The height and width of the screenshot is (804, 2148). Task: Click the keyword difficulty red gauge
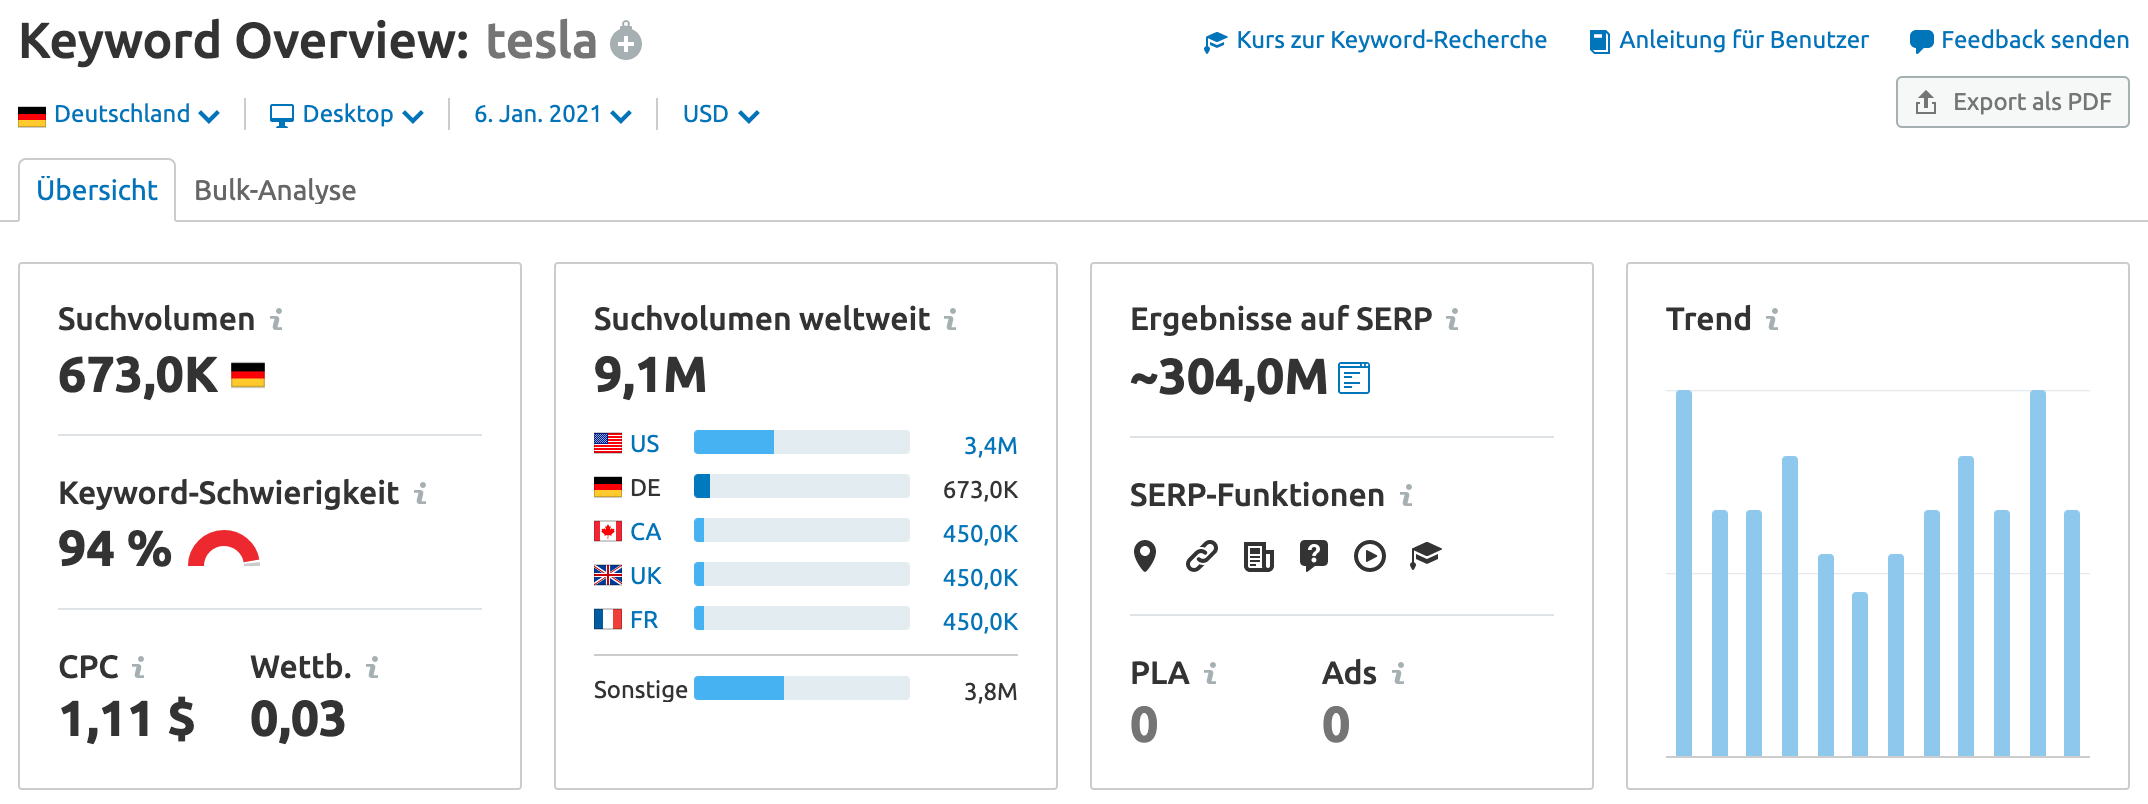(224, 549)
